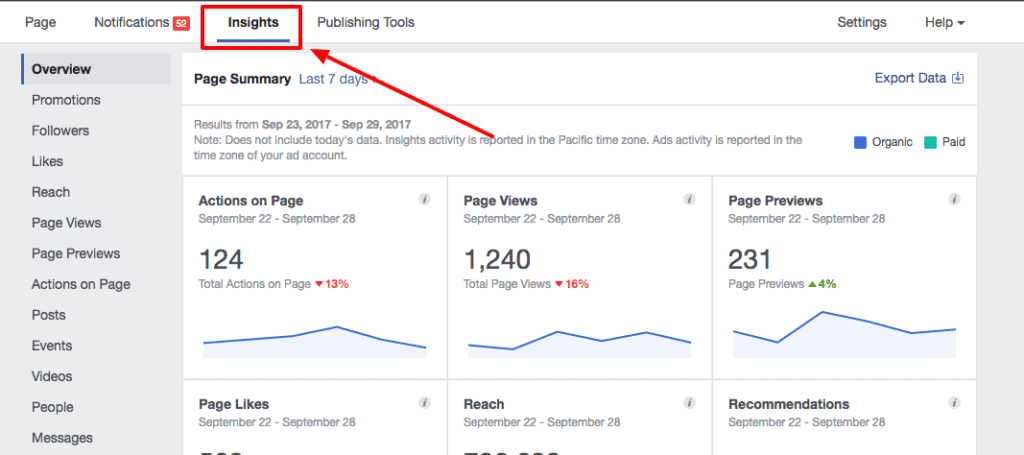1024x455 pixels.
Task: Open Page Previews in sidebar
Action: pyautogui.click(x=76, y=253)
